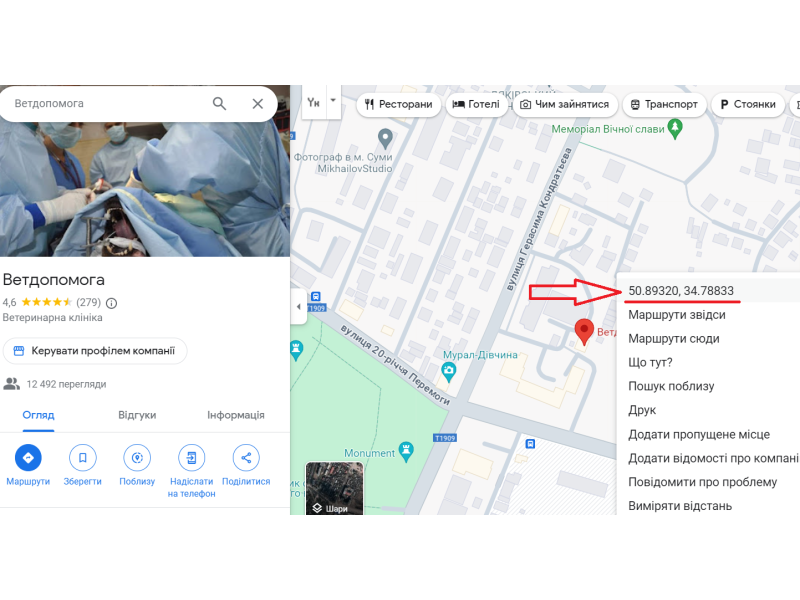This screenshot has height=600, width=800.
Task: Click the (279) reviews count
Action: pyautogui.click(x=88, y=303)
